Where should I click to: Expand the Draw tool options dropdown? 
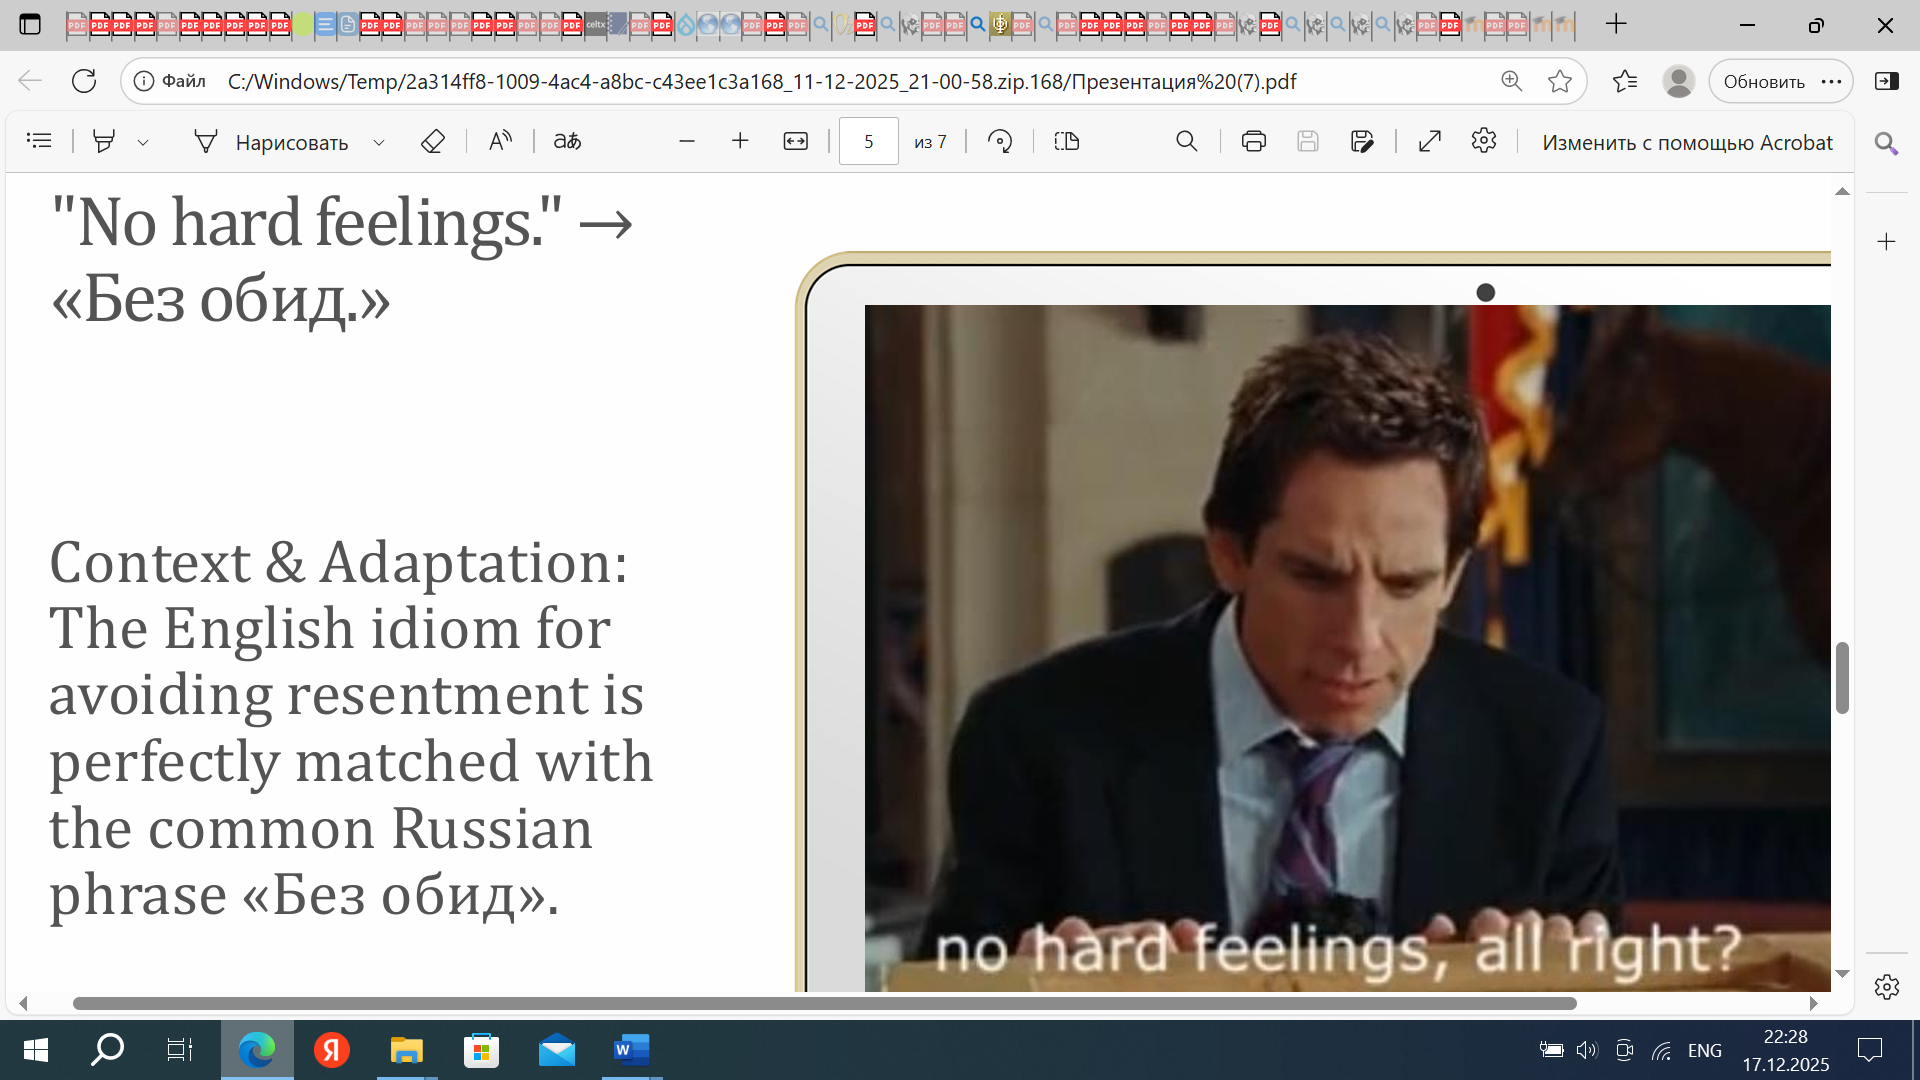pyautogui.click(x=379, y=142)
